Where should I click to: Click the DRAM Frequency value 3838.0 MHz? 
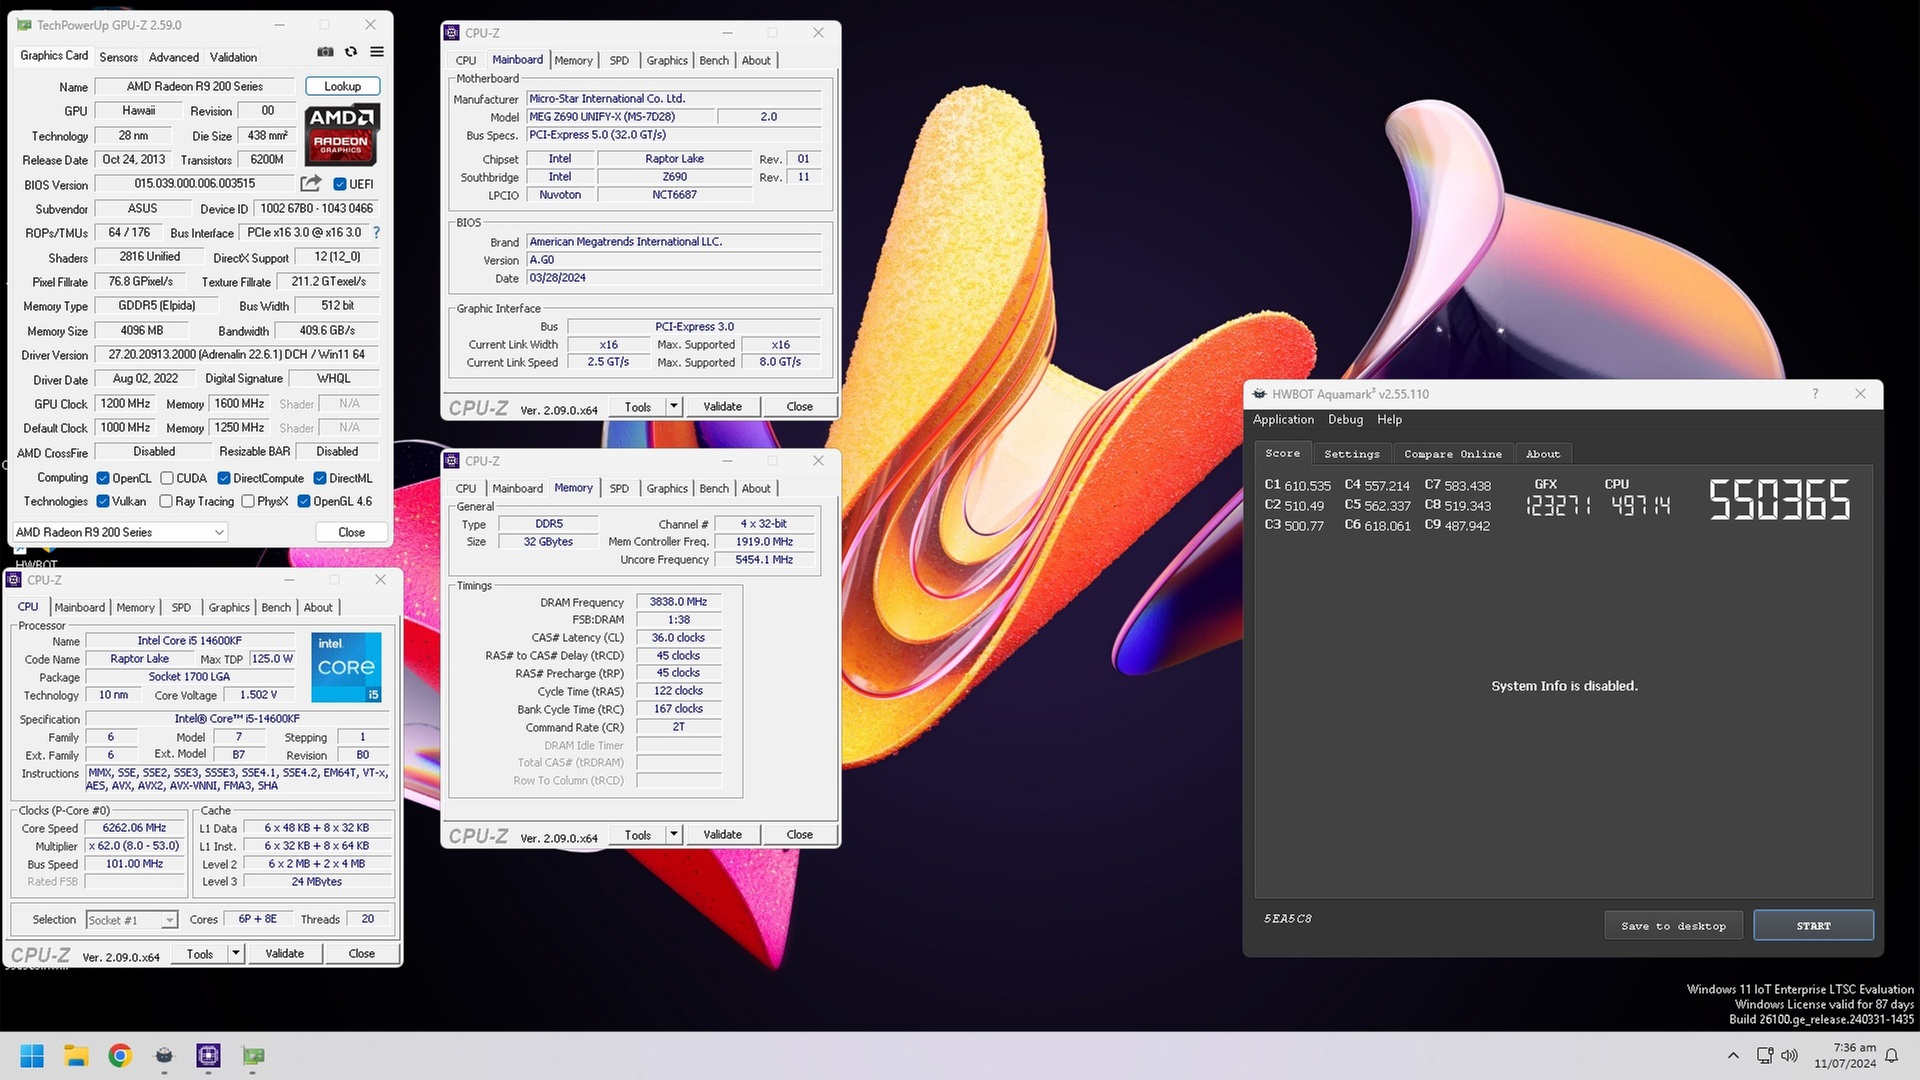[x=678, y=602]
